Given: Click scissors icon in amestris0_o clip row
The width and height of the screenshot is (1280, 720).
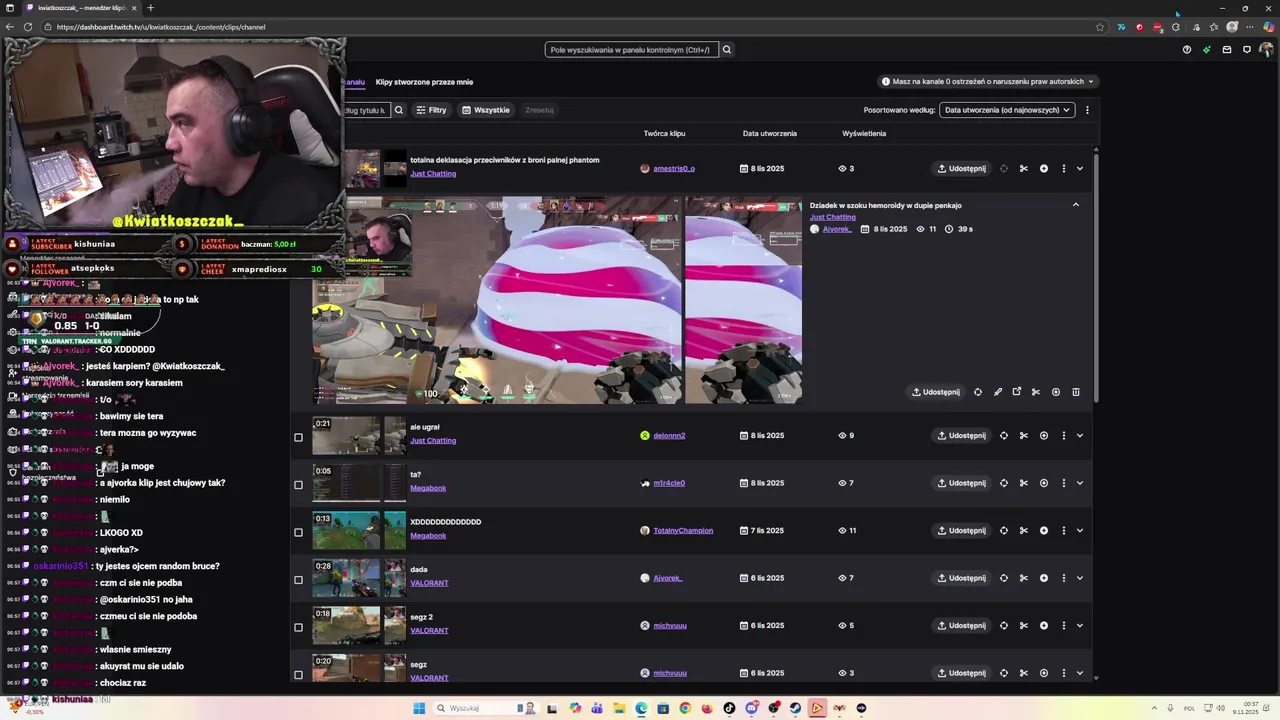Looking at the screenshot, I should pos(1023,169).
